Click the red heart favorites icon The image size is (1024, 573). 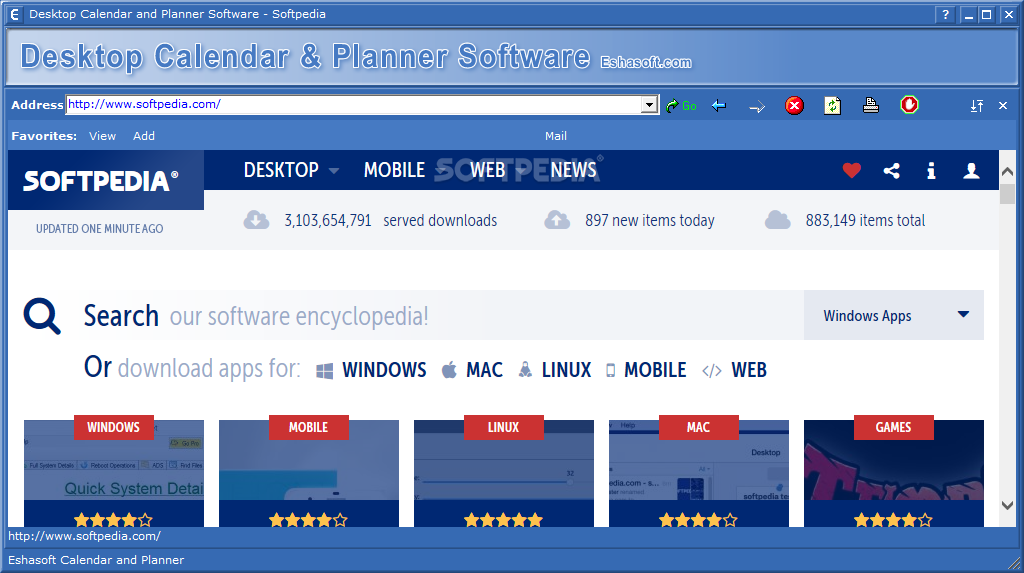click(x=852, y=171)
